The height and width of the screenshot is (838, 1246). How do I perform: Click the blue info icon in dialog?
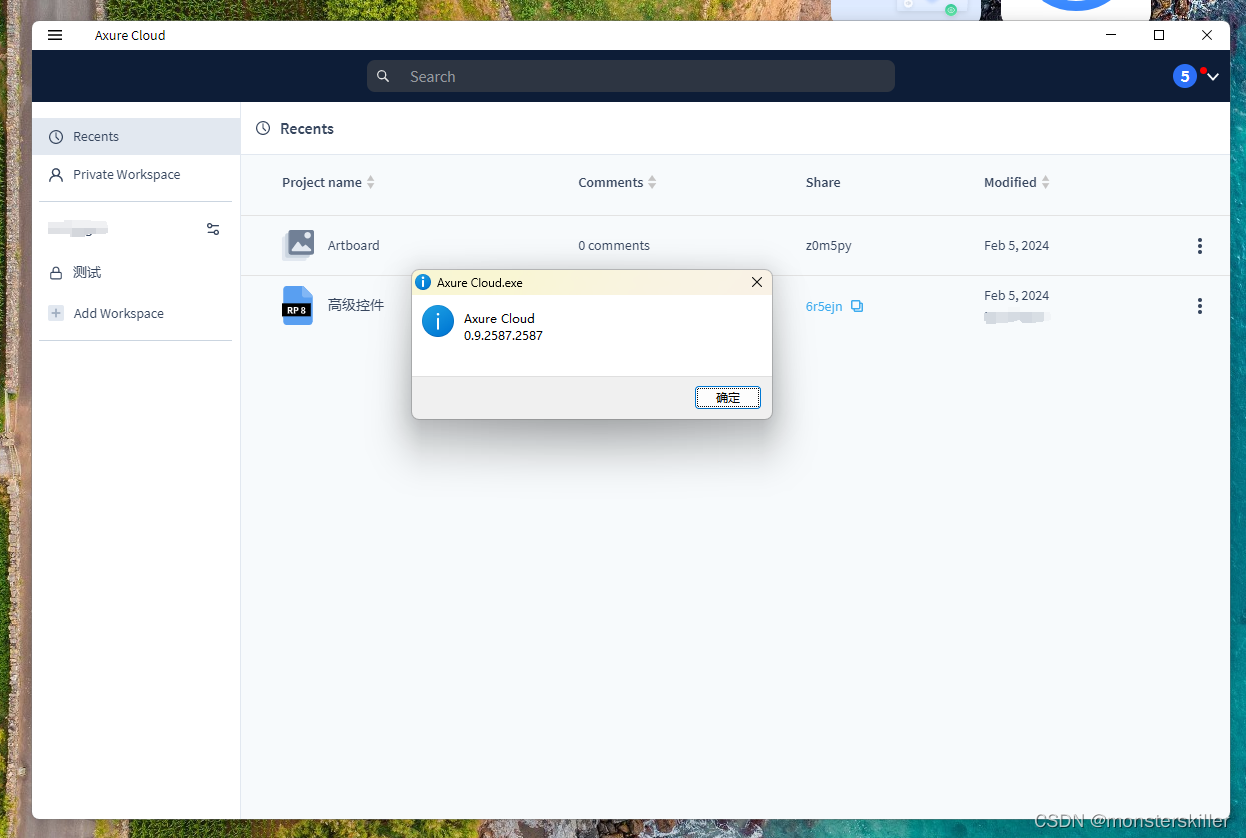point(438,321)
